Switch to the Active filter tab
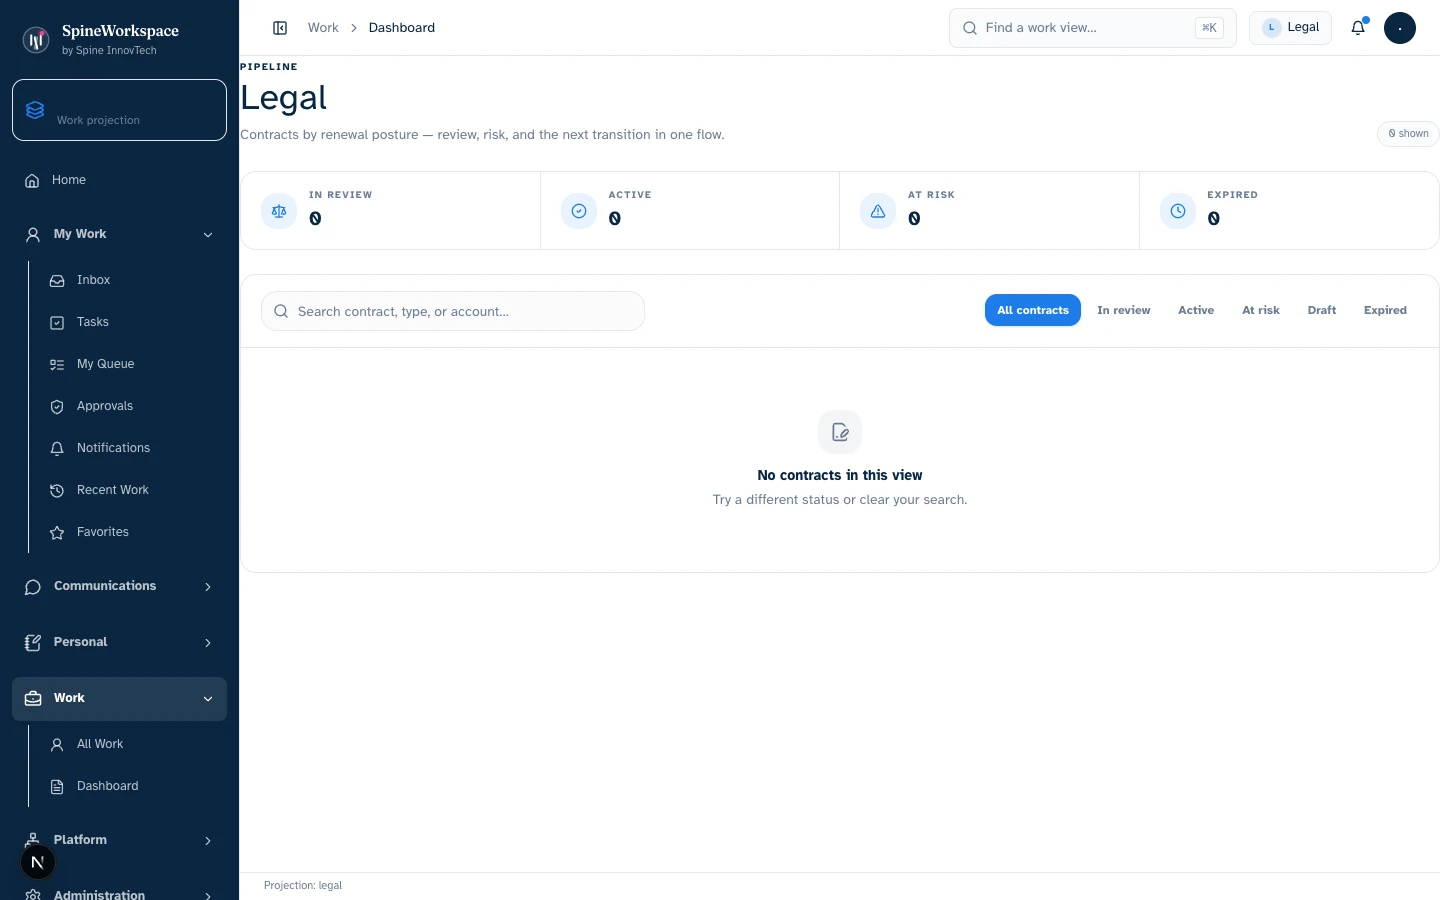The height and width of the screenshot is (900, 1440). click(1196, 310)
